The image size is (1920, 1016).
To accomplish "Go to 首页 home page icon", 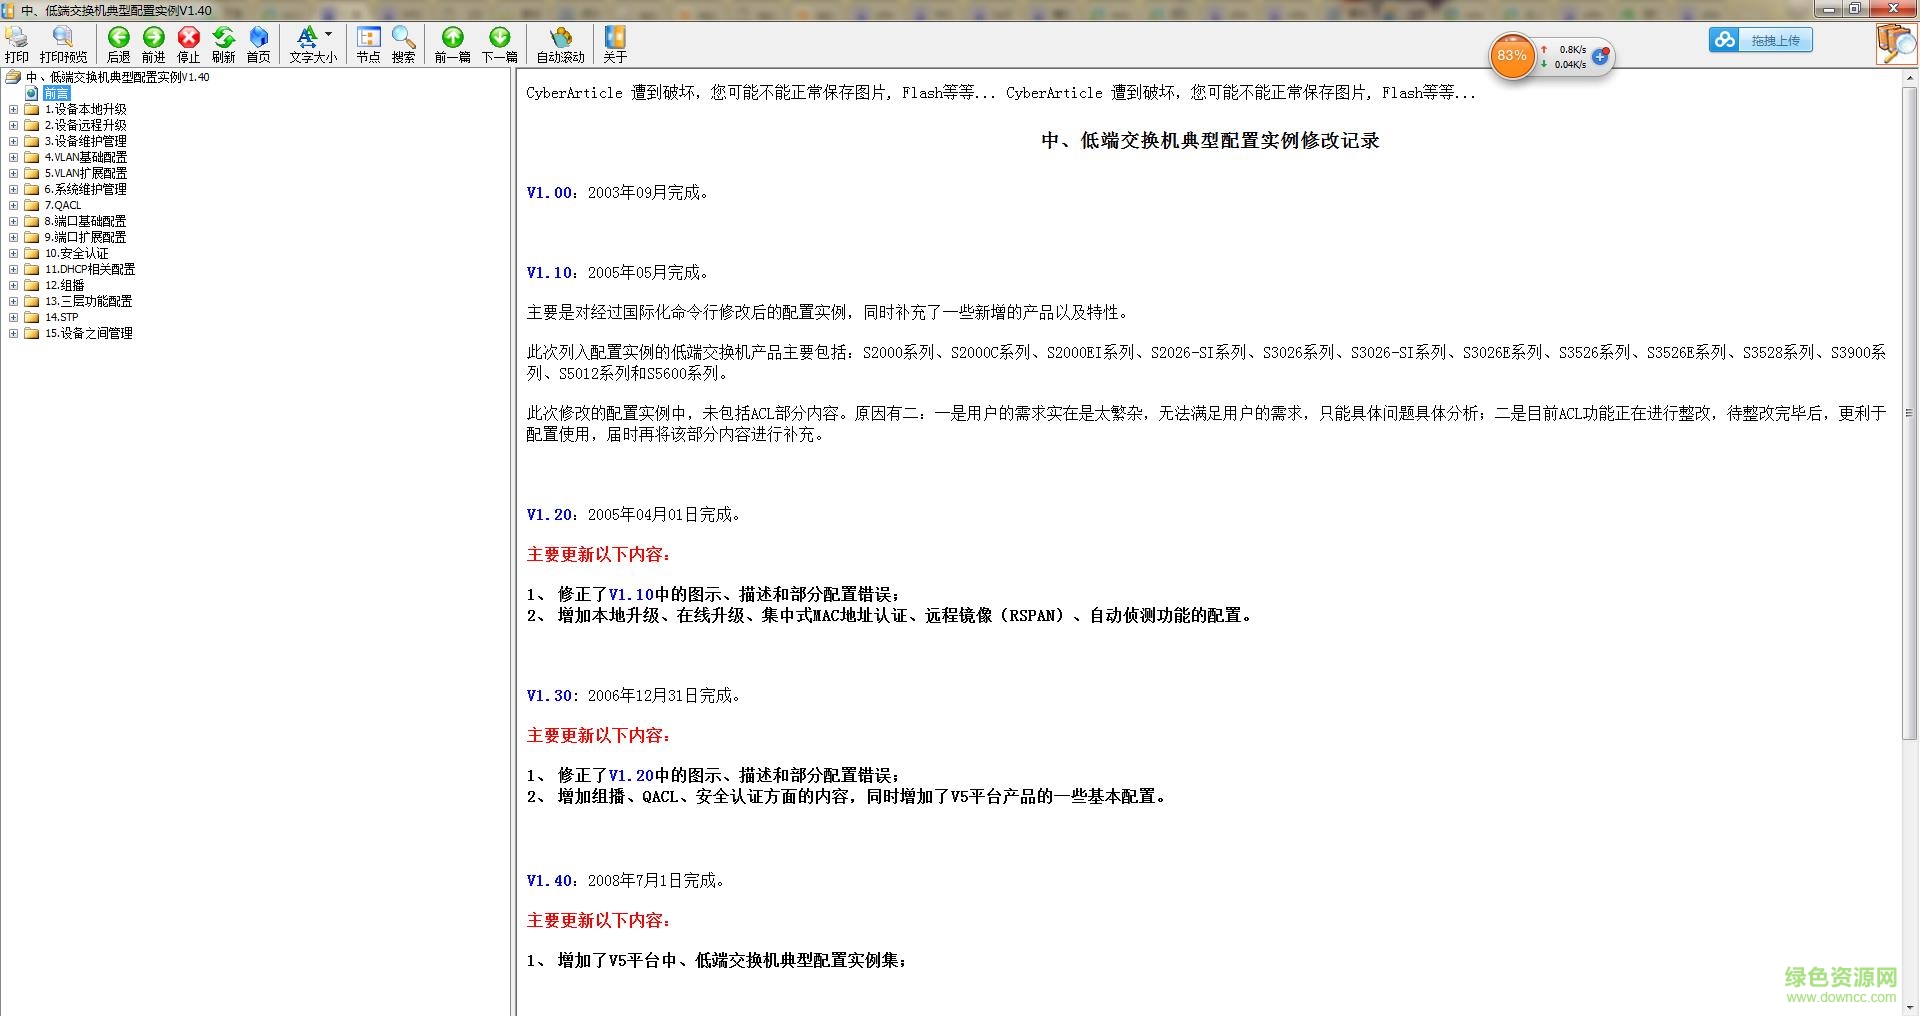I will (257, 44).
